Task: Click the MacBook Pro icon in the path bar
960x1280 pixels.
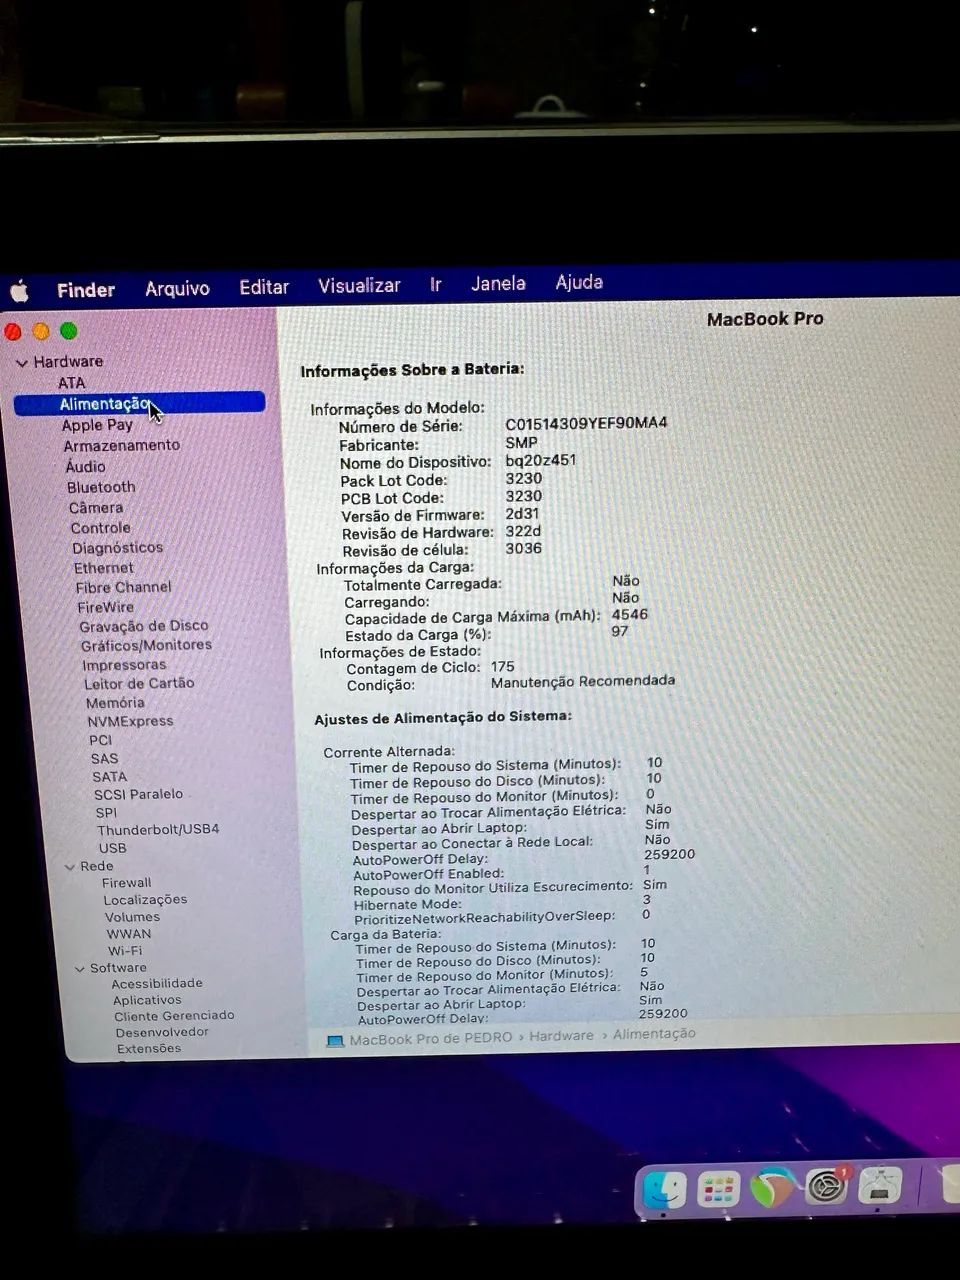Action: pyautogui.click(x=336, y=1035)
